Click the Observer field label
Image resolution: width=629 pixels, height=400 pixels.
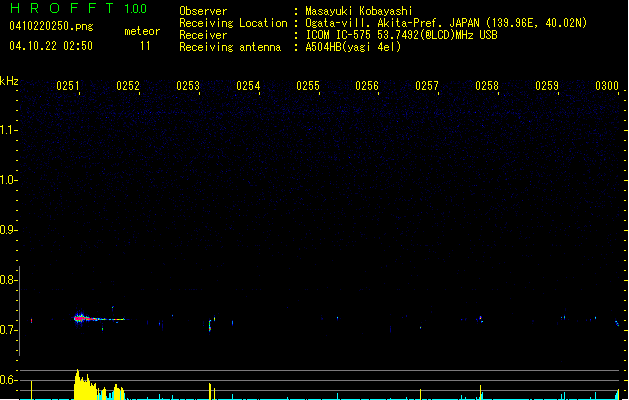coord(203,11)
